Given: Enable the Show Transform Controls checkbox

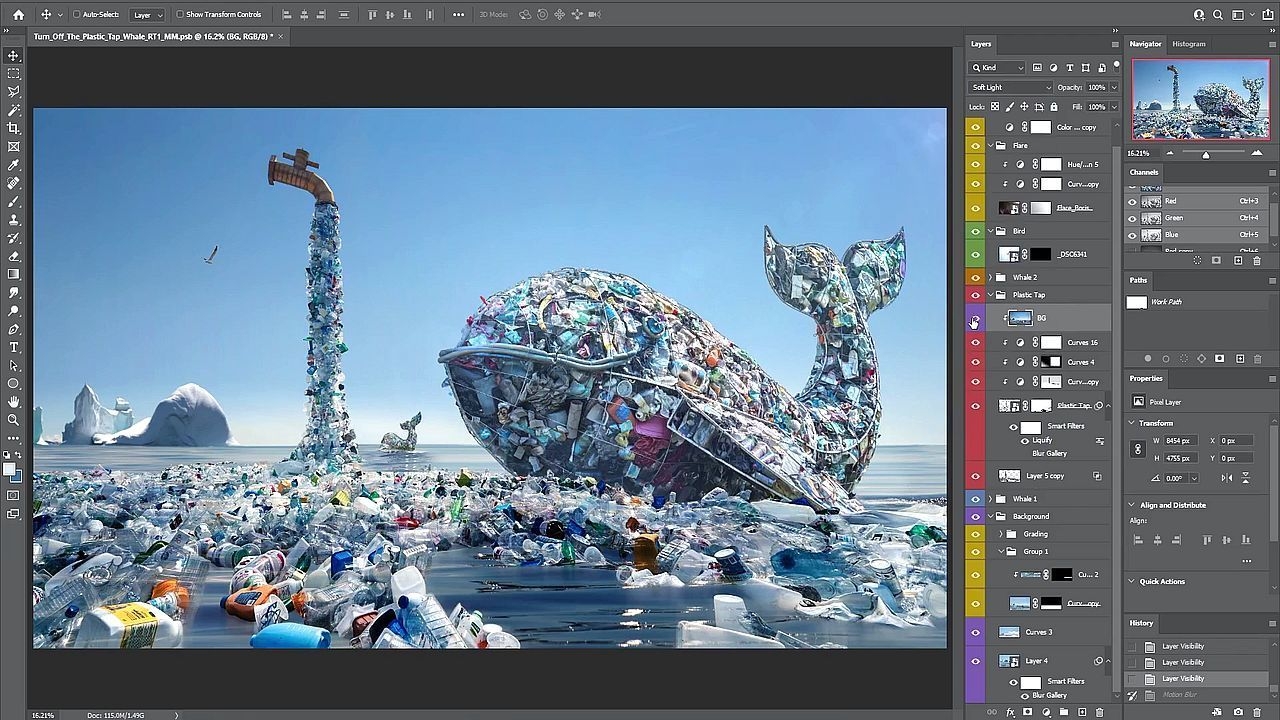Looking at the screenshot, I should click(x=180, y=14).
